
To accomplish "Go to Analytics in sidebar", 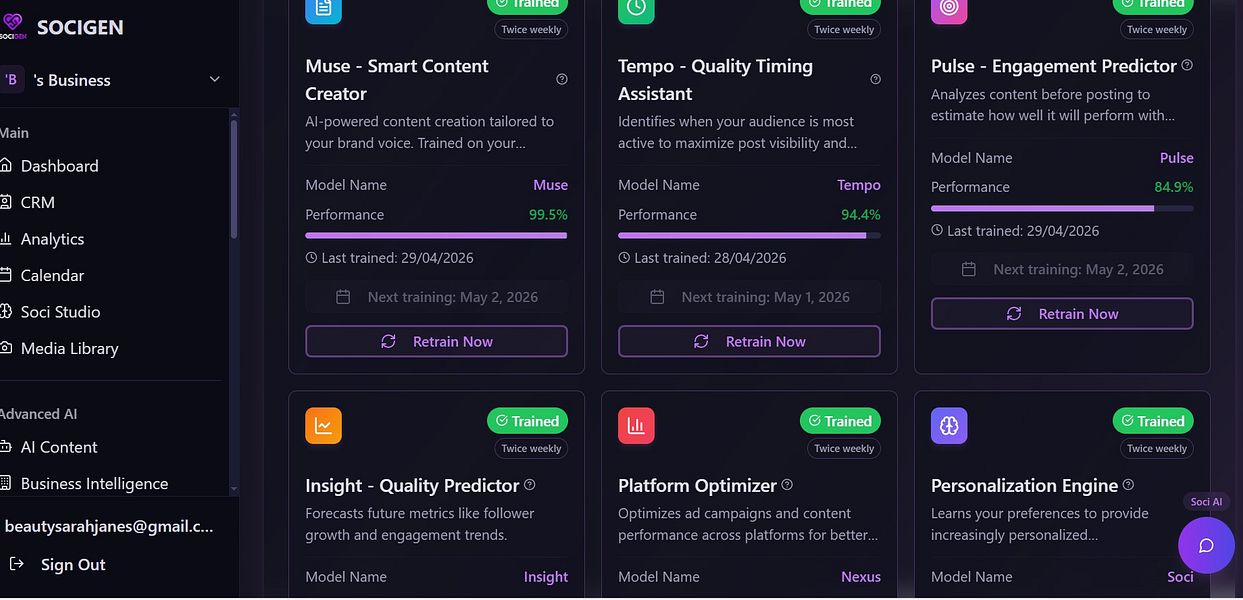I will tap(53, 239).
